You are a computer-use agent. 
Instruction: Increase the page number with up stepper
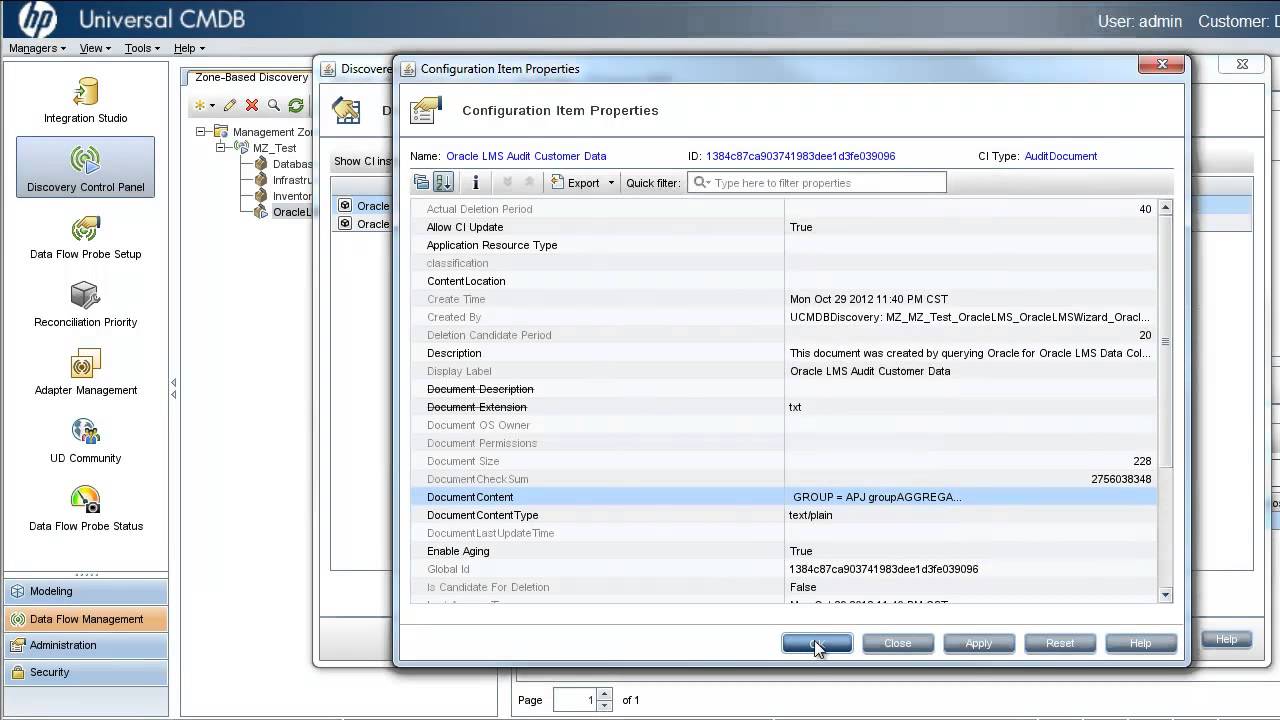(604, 695)
